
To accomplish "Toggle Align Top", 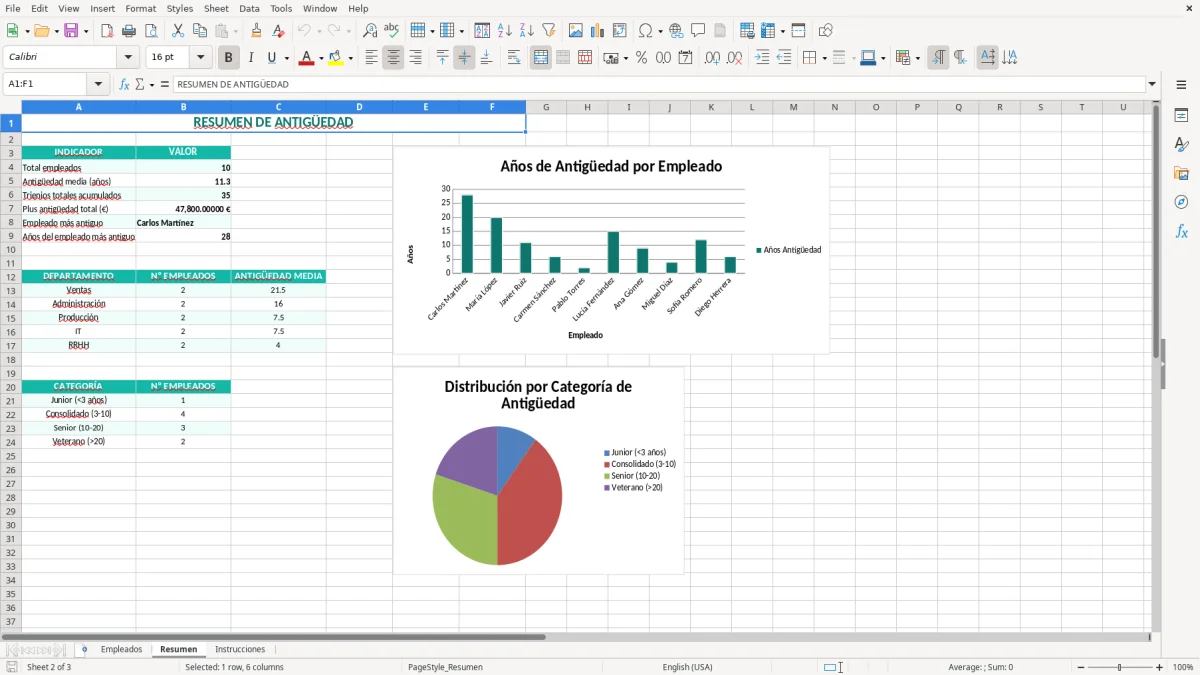I will coord(442,58).
